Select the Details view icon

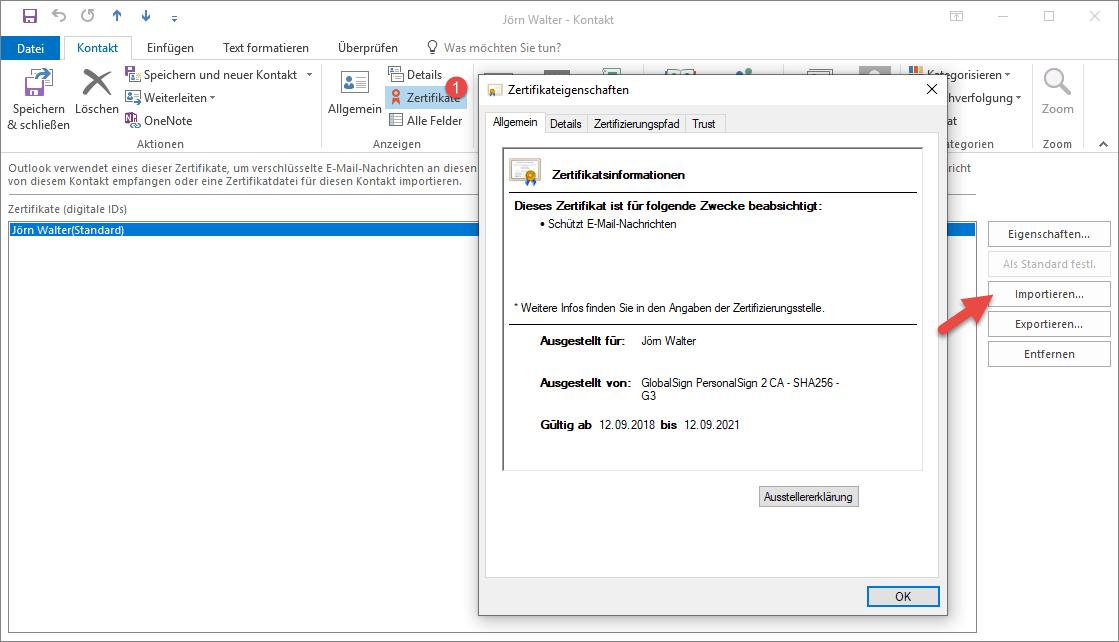(x=396, y=75)
